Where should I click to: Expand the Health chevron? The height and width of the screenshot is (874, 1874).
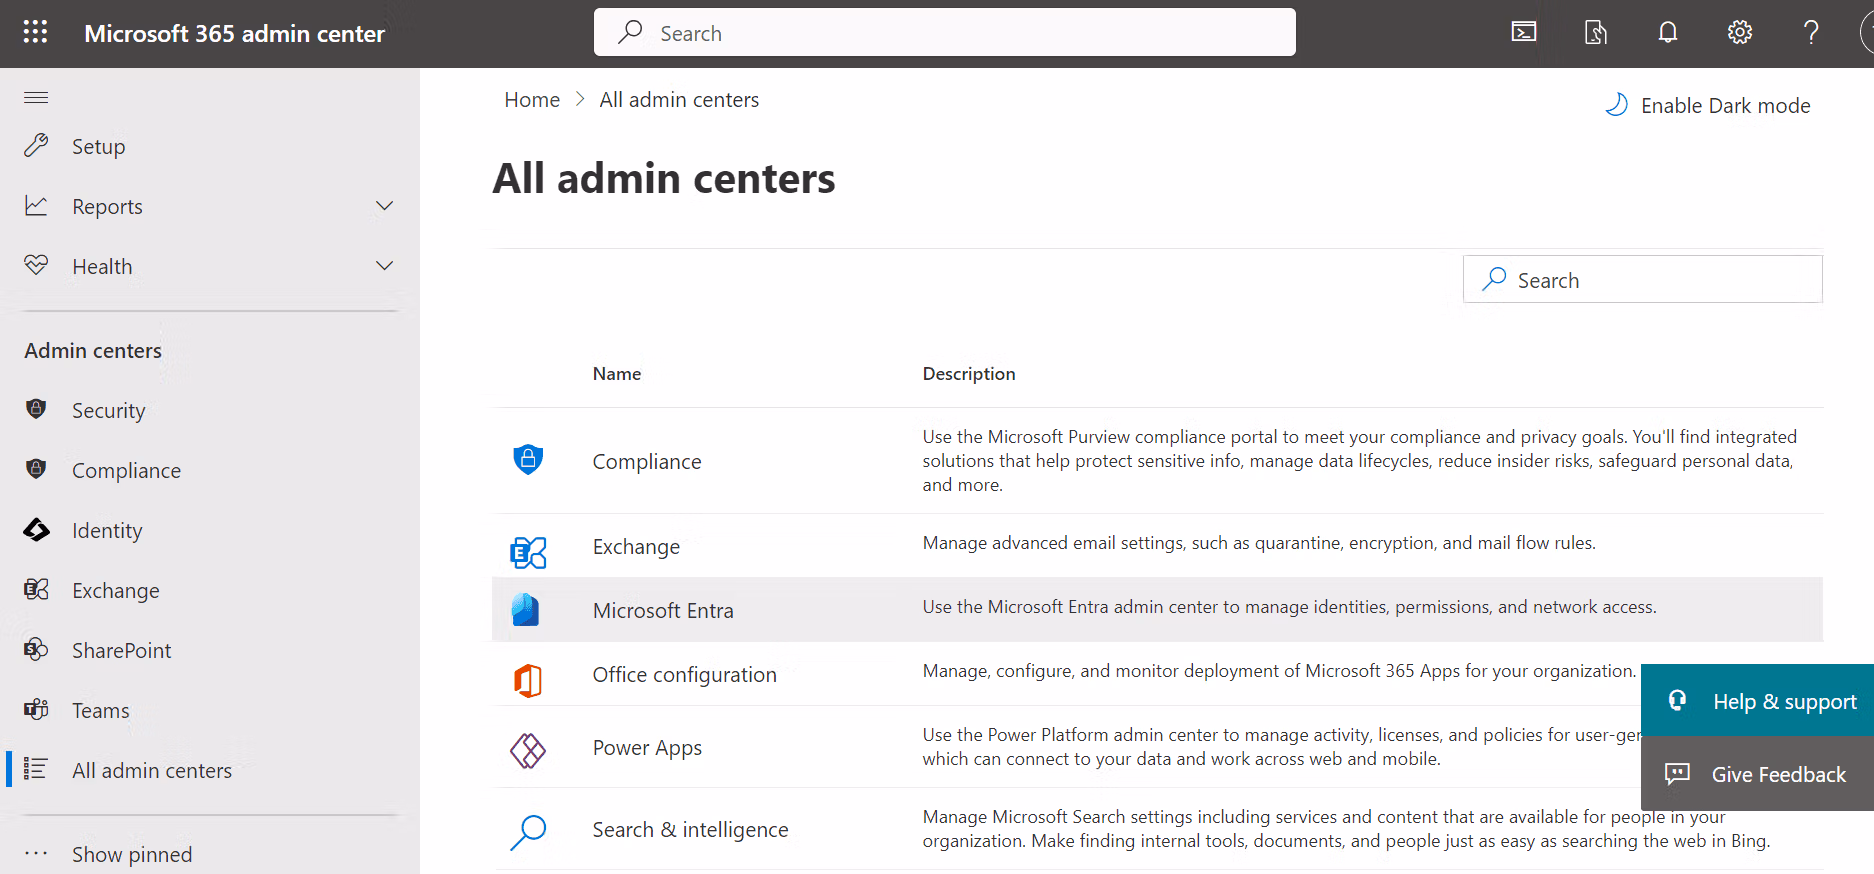pos(384,266)
